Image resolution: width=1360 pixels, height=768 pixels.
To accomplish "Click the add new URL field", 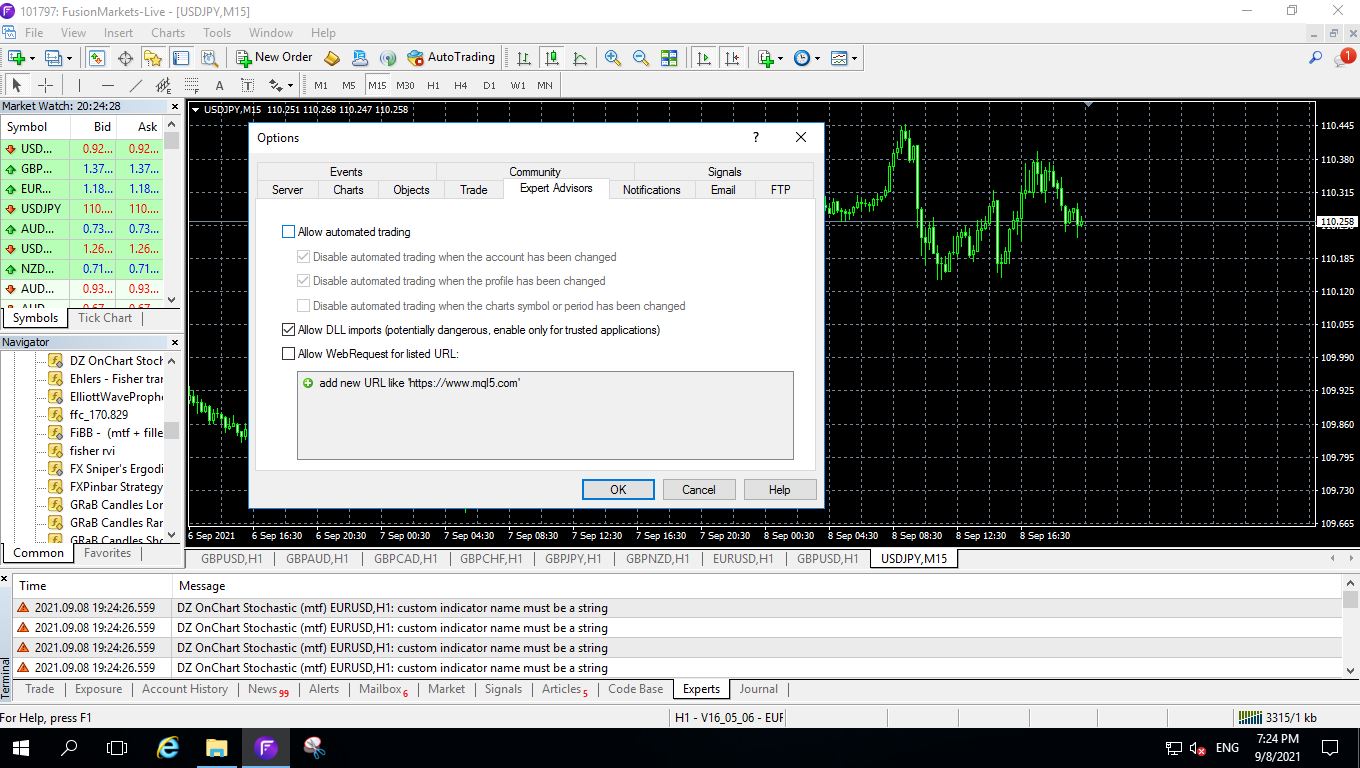I will [x=419, y=383].
